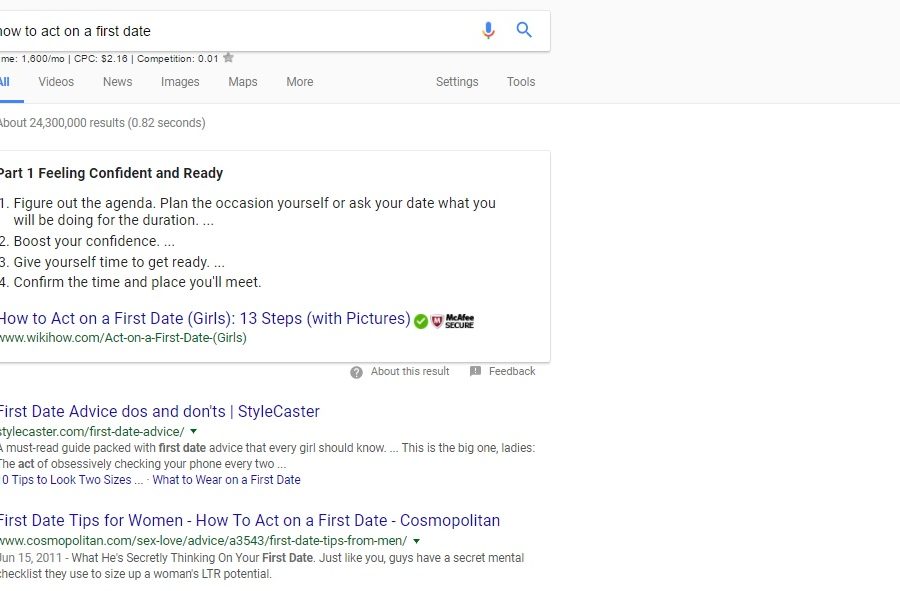900x591 pixels.
Task: Click the cosmopolitan.com first-date-tips URL text
Action: pos(203,541)
